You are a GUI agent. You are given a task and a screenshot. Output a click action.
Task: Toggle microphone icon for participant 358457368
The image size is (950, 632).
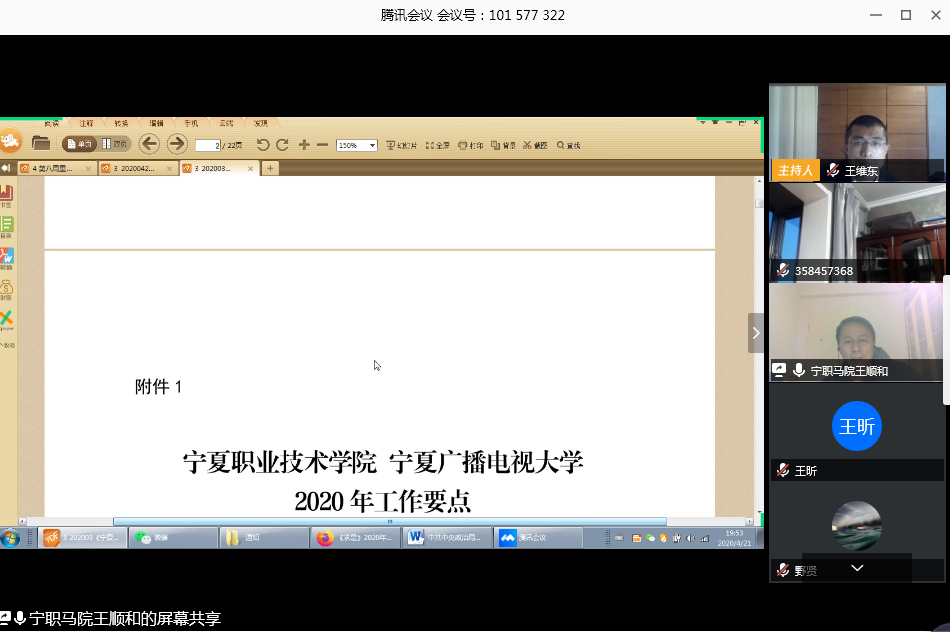click(783, 270)
